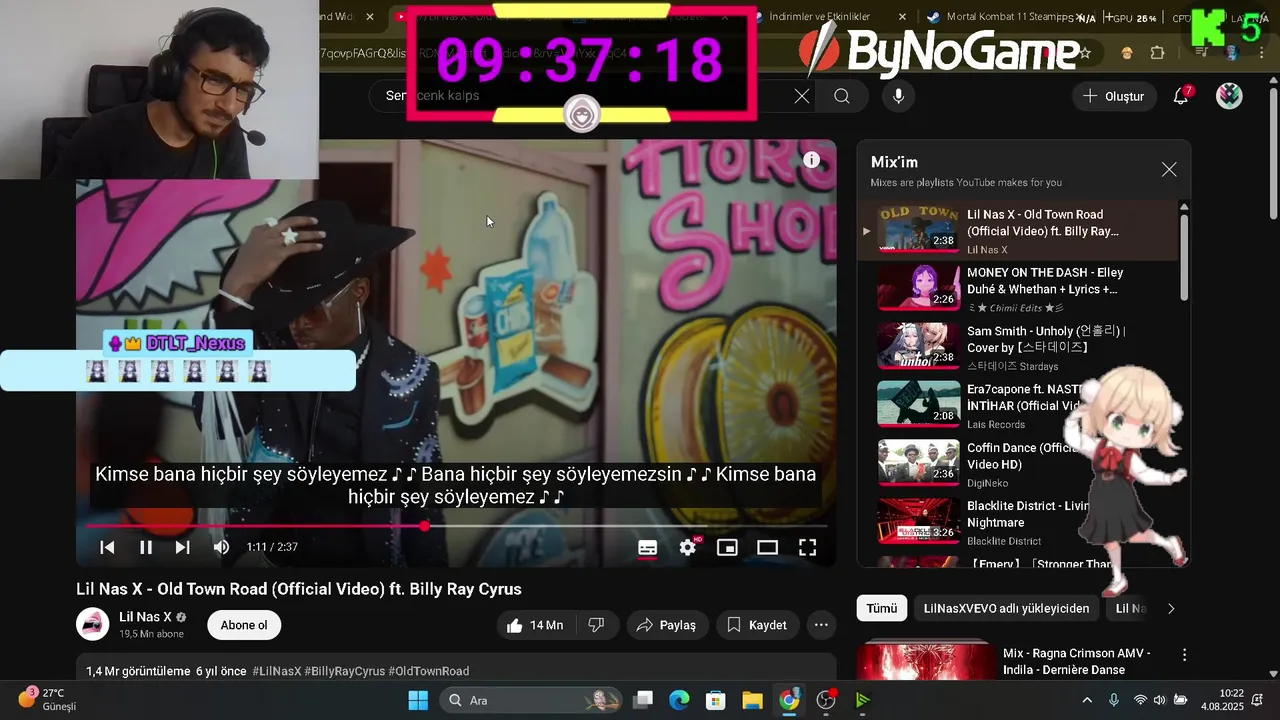The width and height of the screenshot is (1280, 720).
Task: Seek on the red video progress bar
Action: (x=456, y=525)
